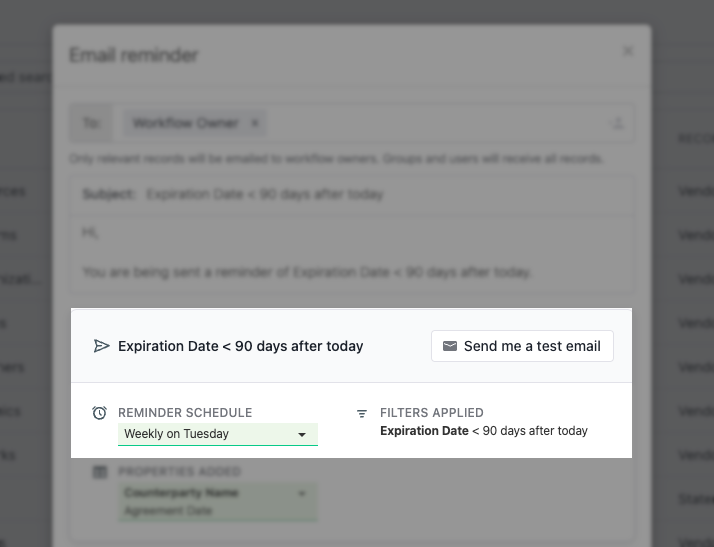714x547 pixels.
Task: Close the Email reminder dialog
Action: (x=628, y=51)
